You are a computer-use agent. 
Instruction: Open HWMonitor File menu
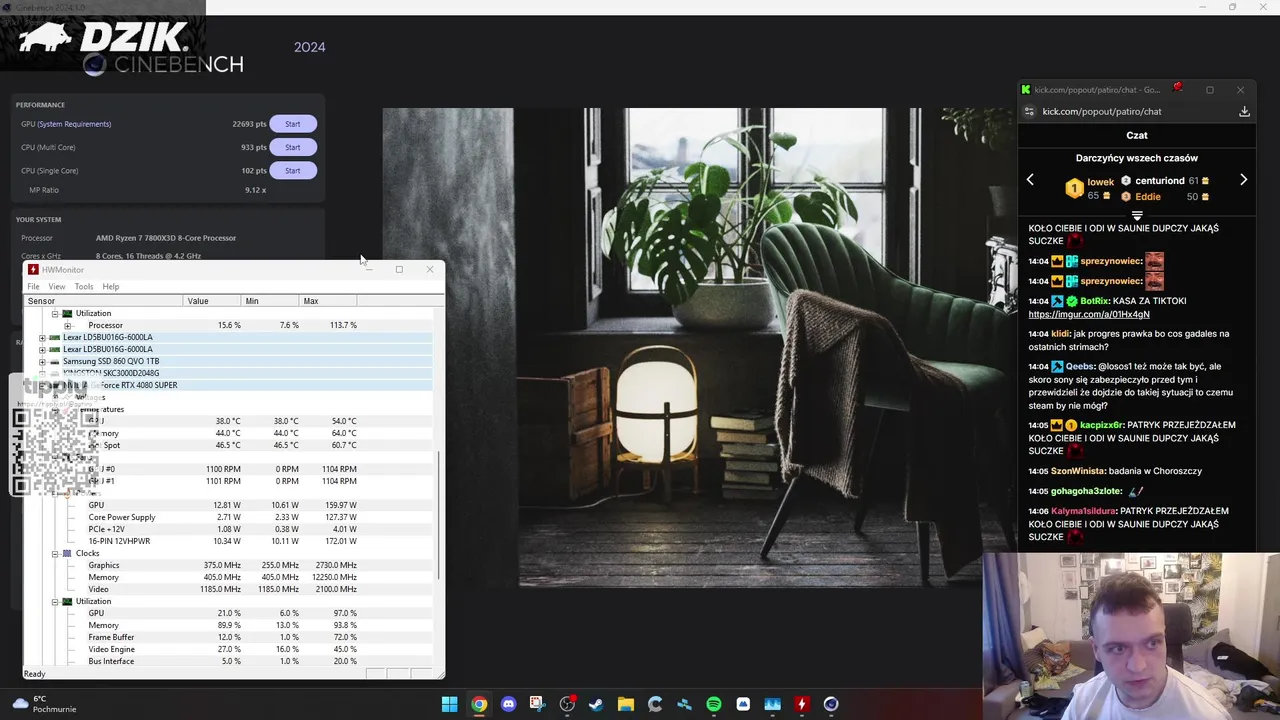33,287
